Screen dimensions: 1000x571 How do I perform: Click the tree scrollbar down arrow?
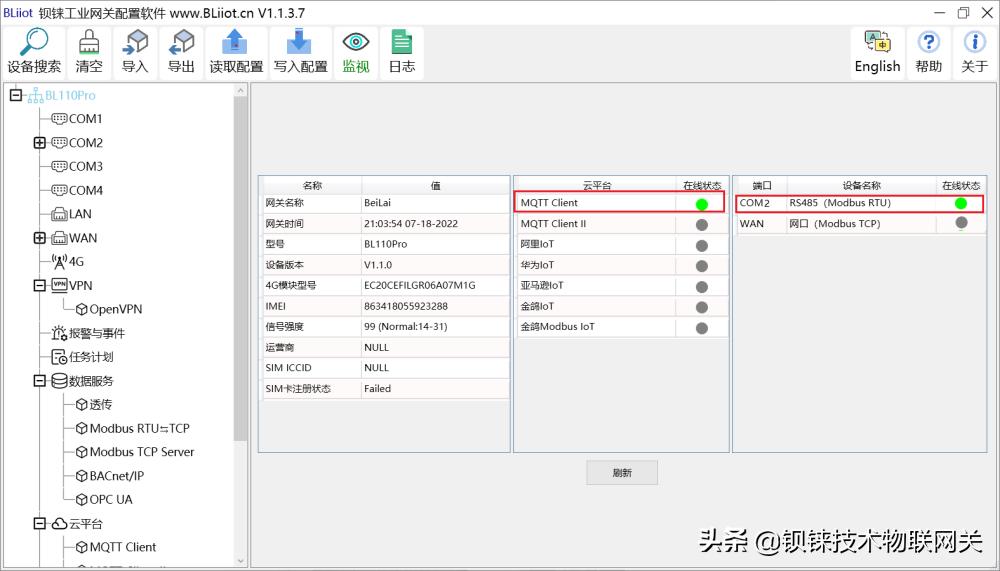click(240, 561)
